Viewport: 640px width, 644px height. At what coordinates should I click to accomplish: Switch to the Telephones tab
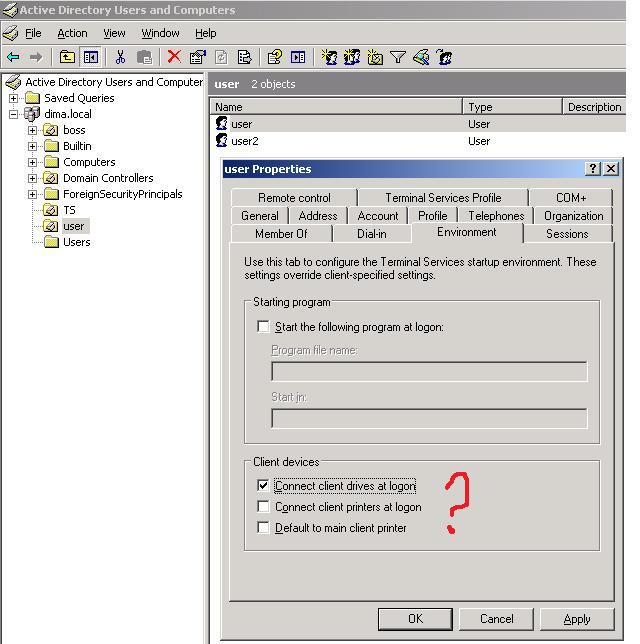(496, 216)
